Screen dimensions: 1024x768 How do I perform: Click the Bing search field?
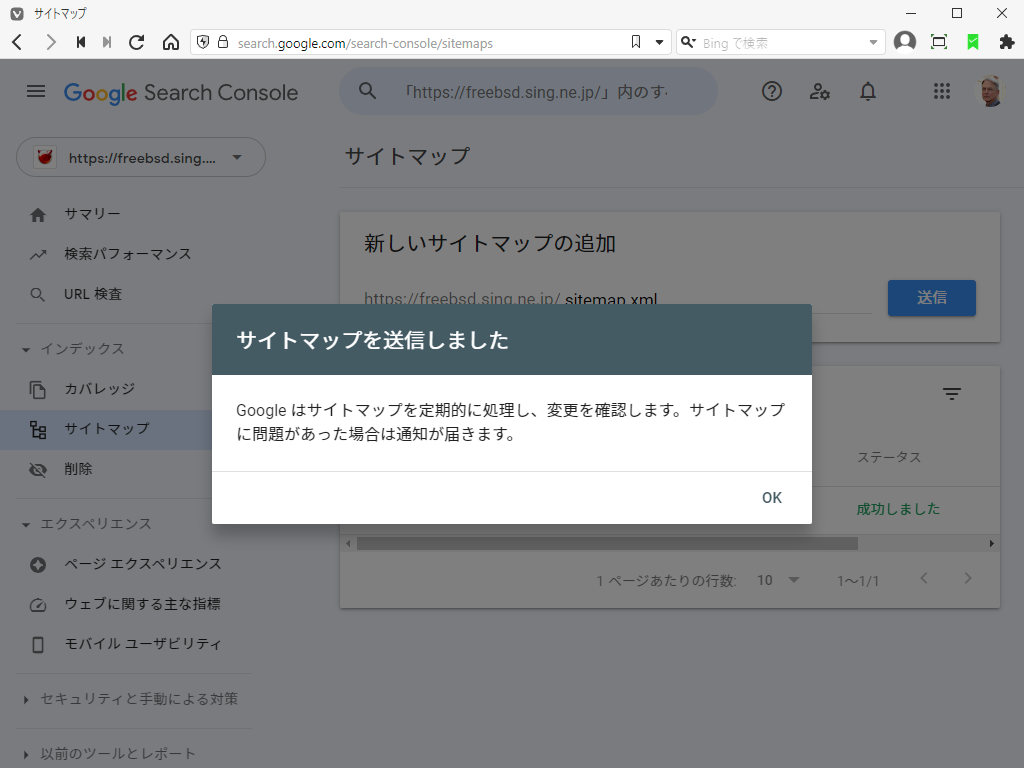[x=782, y=43]
